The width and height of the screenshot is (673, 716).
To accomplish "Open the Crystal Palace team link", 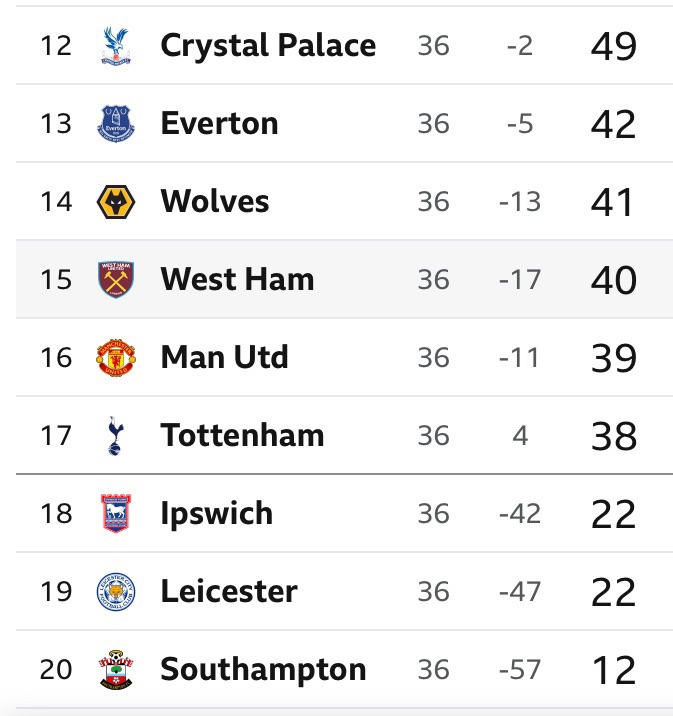I will pos(268,46).
